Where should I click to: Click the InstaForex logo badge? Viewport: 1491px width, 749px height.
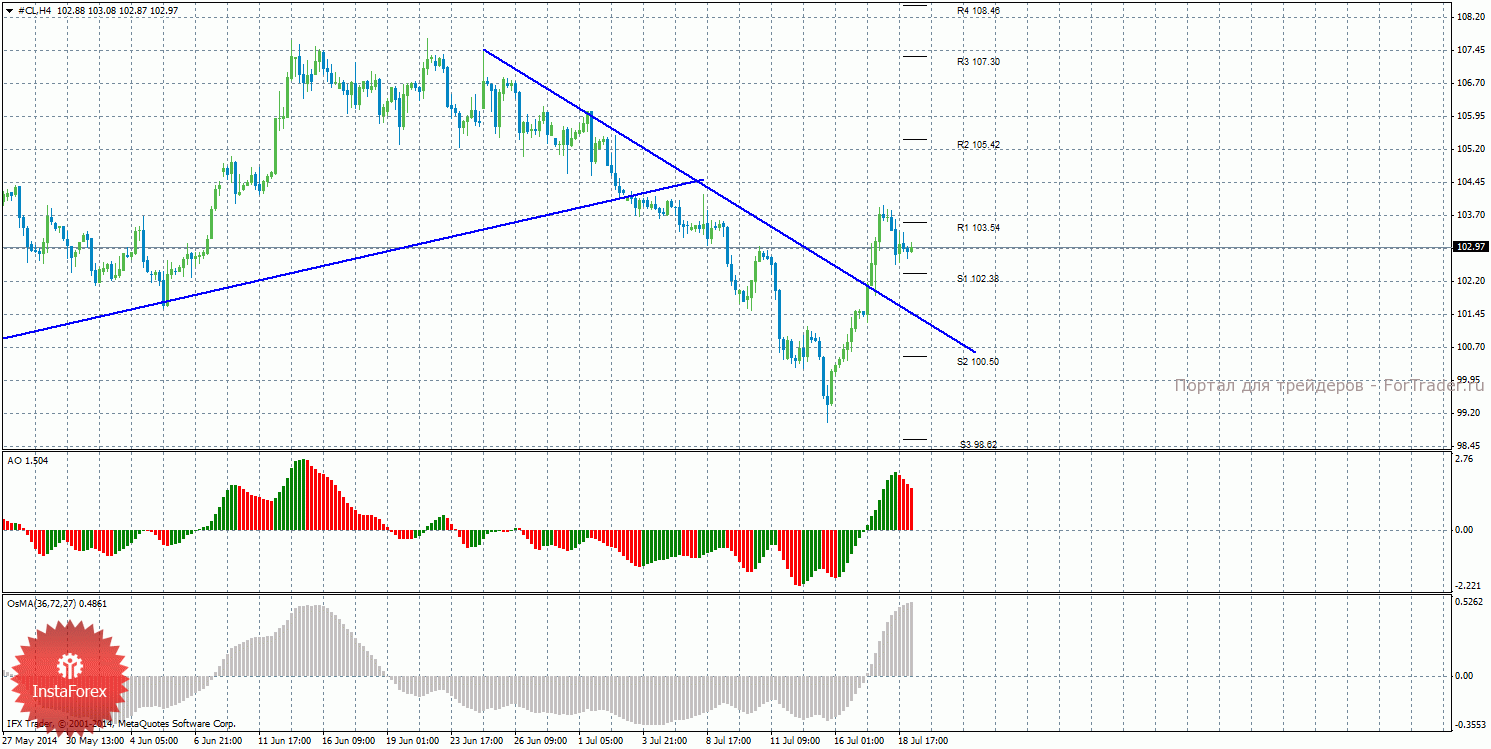click(x=70, y=677)
